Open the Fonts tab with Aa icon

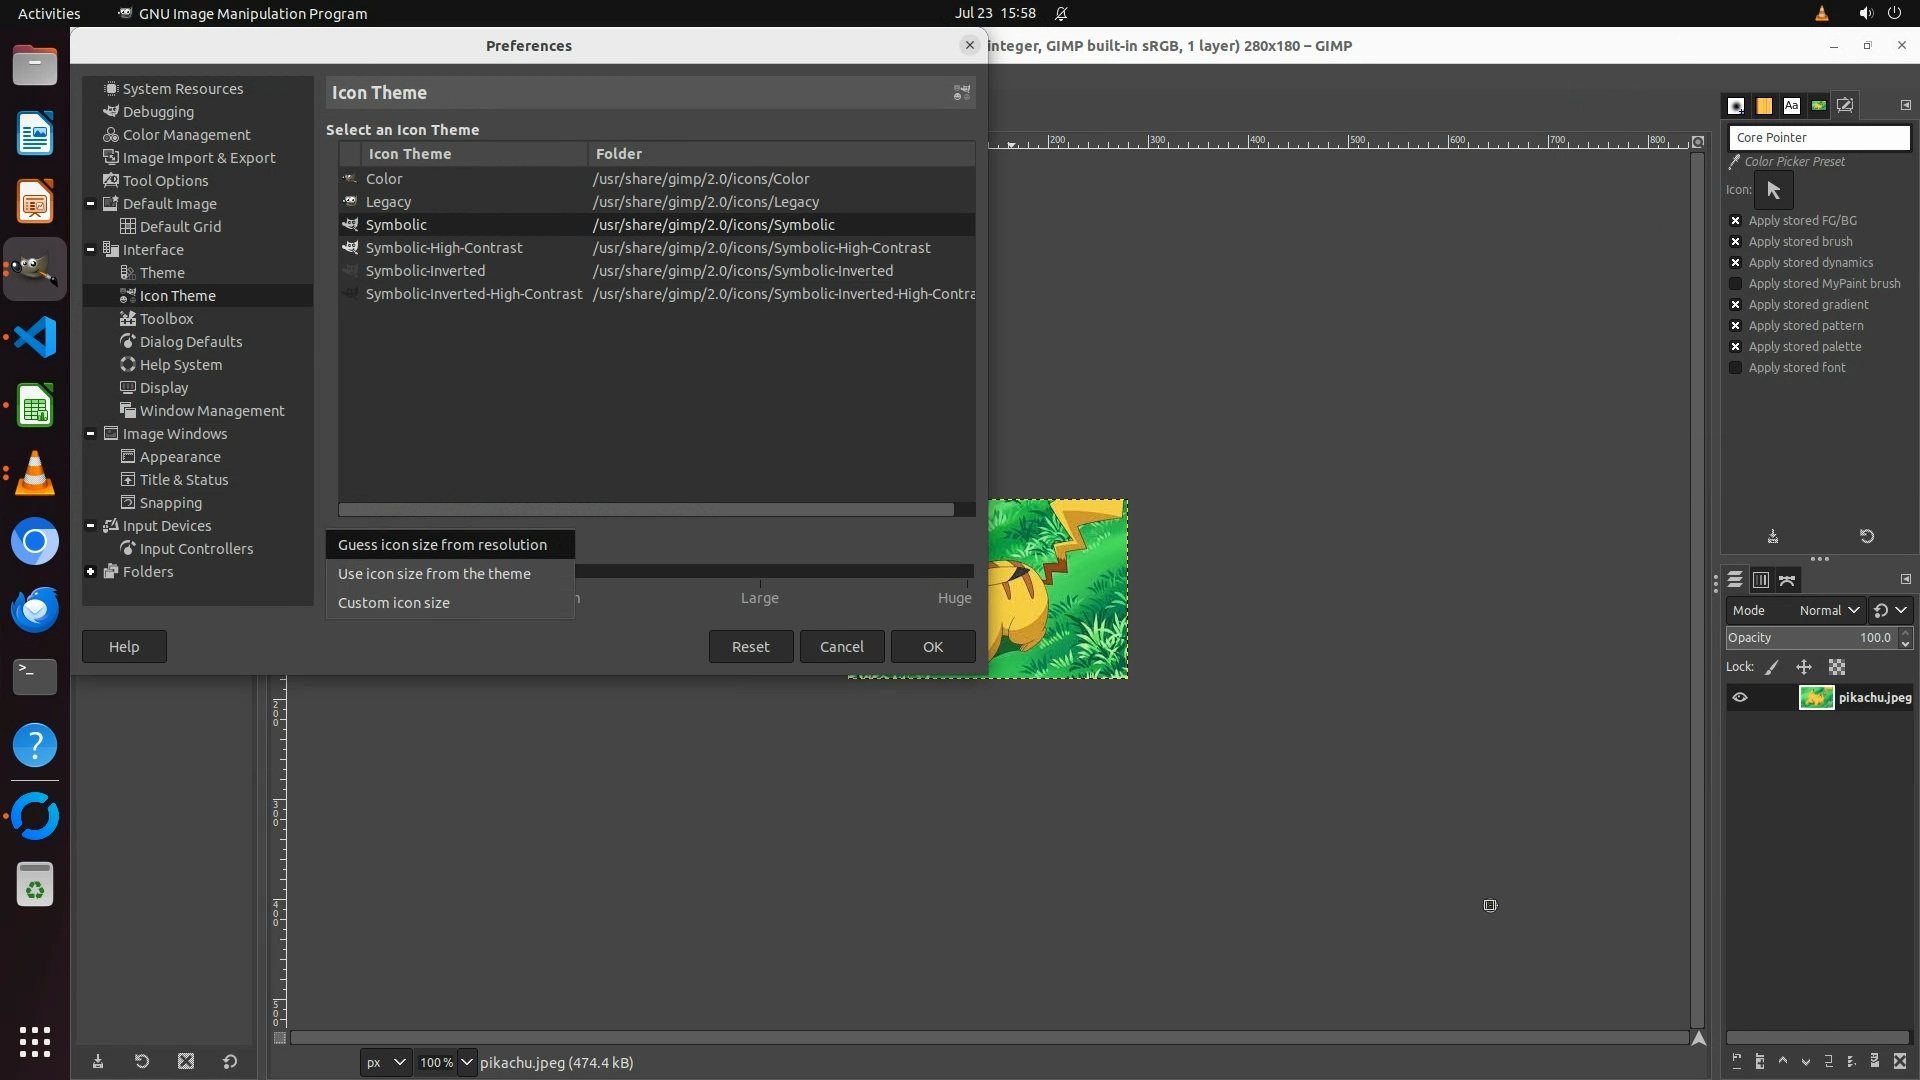1791,105
